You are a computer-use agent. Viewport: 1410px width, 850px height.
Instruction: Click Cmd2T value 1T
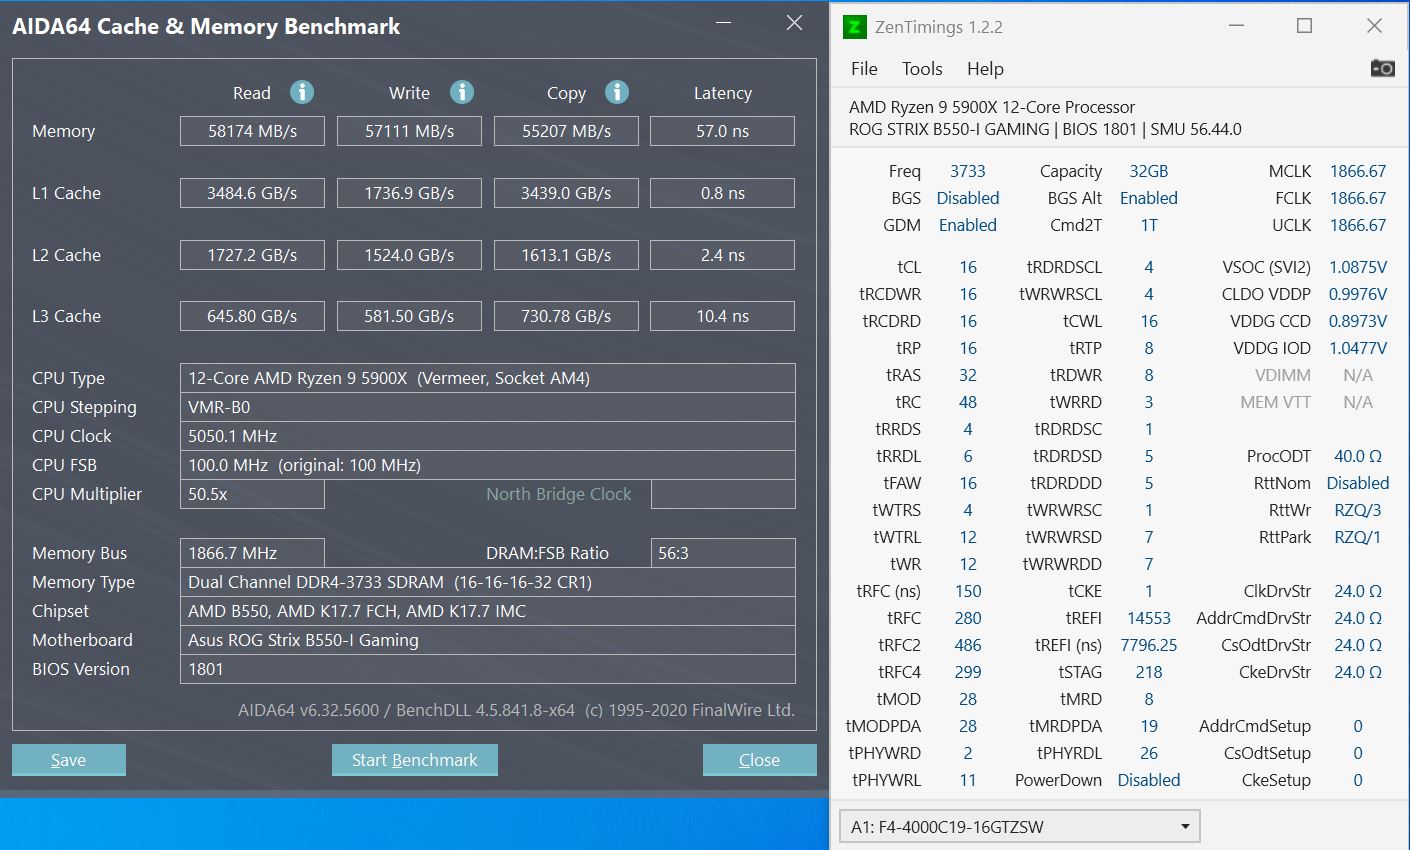(1149, 225)
